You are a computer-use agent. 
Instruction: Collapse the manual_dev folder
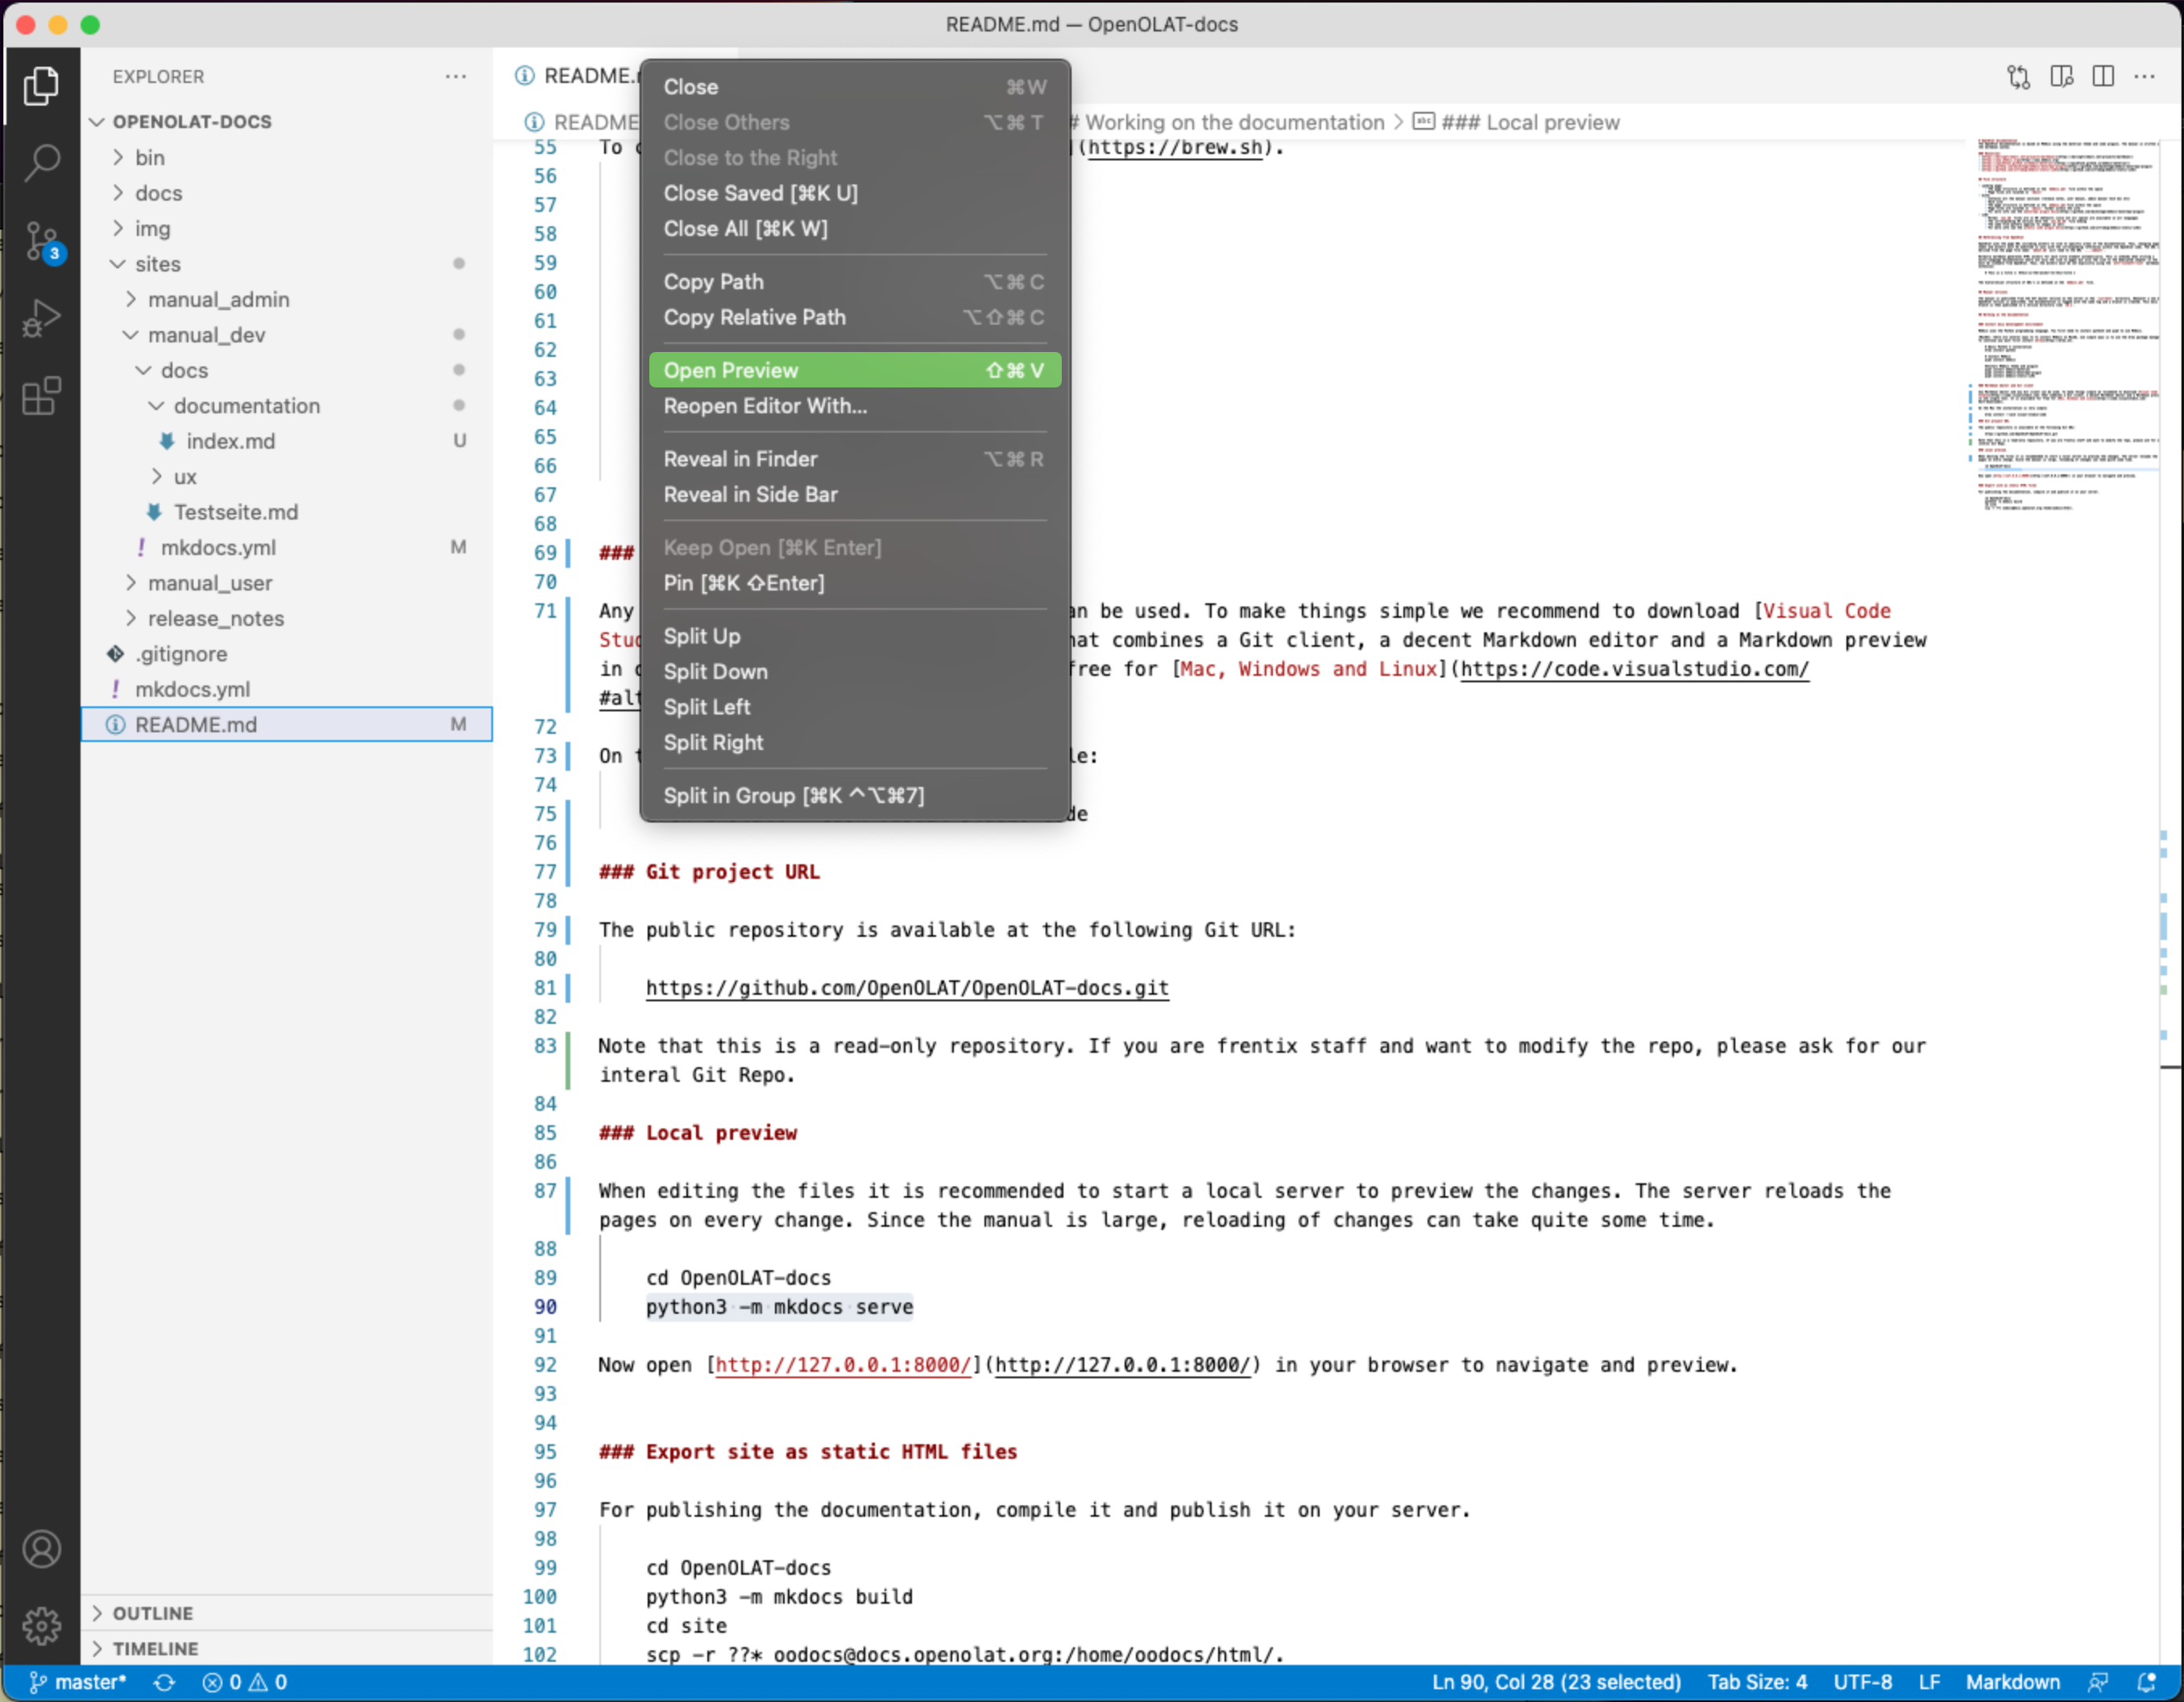(x=206, y=335)
